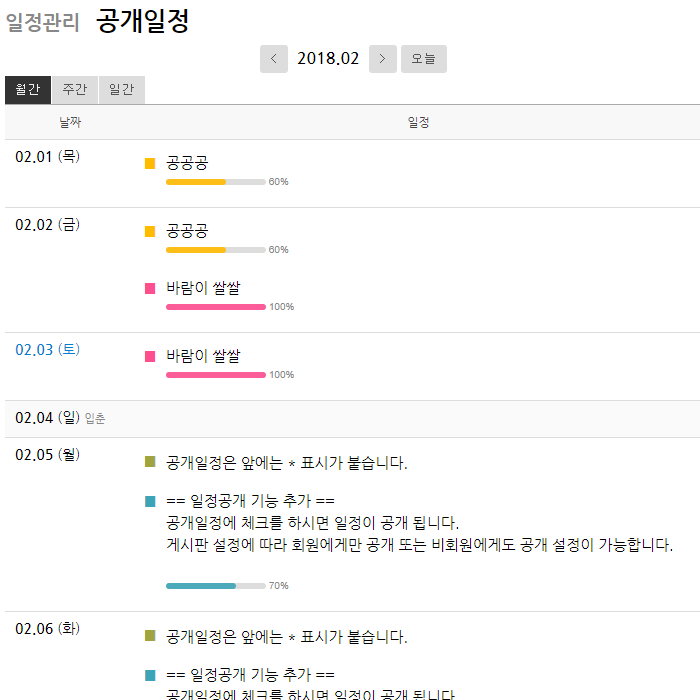
Task: Open 공개일정은 앞에는 entry on 02.06
Action: point(287,637)
